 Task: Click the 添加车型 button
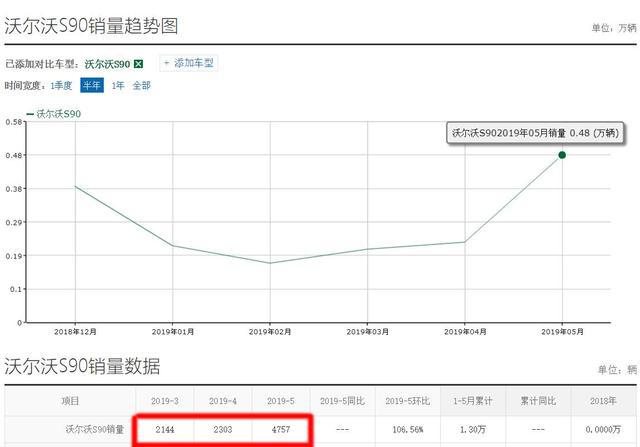(x=189, y=63)
